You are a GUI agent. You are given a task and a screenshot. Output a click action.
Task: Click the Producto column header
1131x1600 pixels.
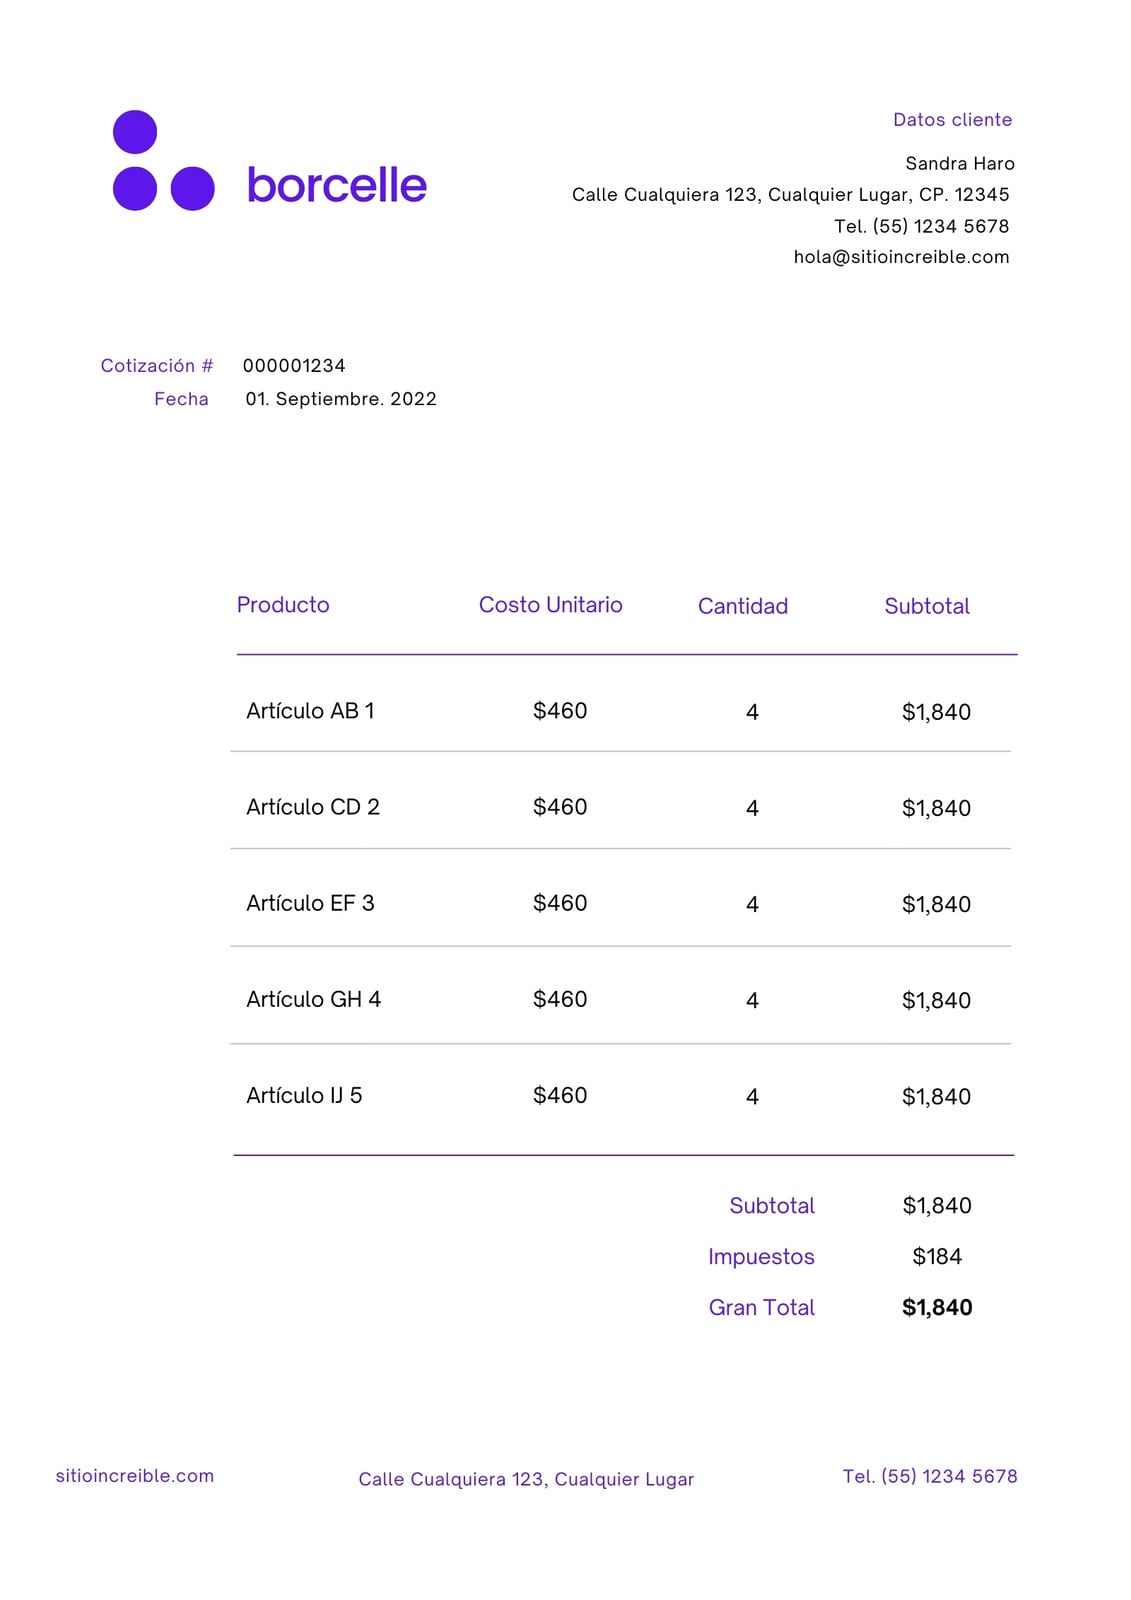coord(283,605)
